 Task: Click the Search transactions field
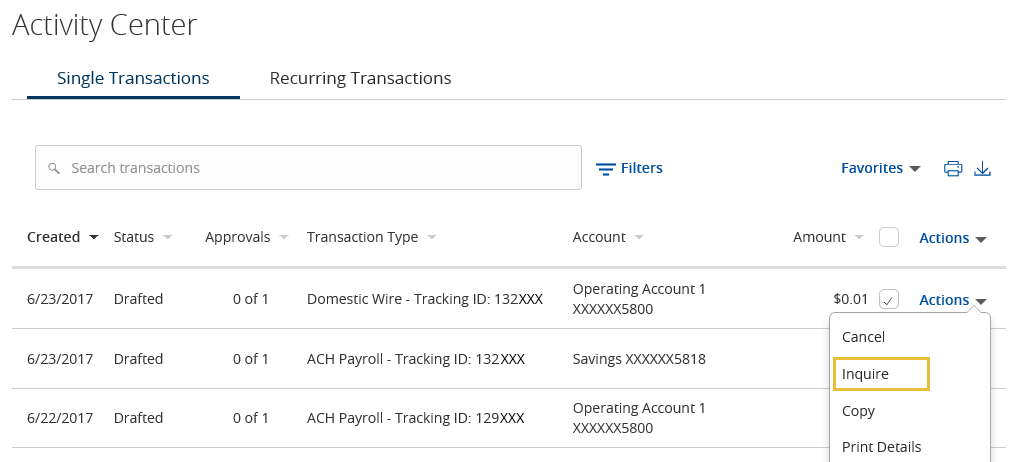tap(308, 168)
